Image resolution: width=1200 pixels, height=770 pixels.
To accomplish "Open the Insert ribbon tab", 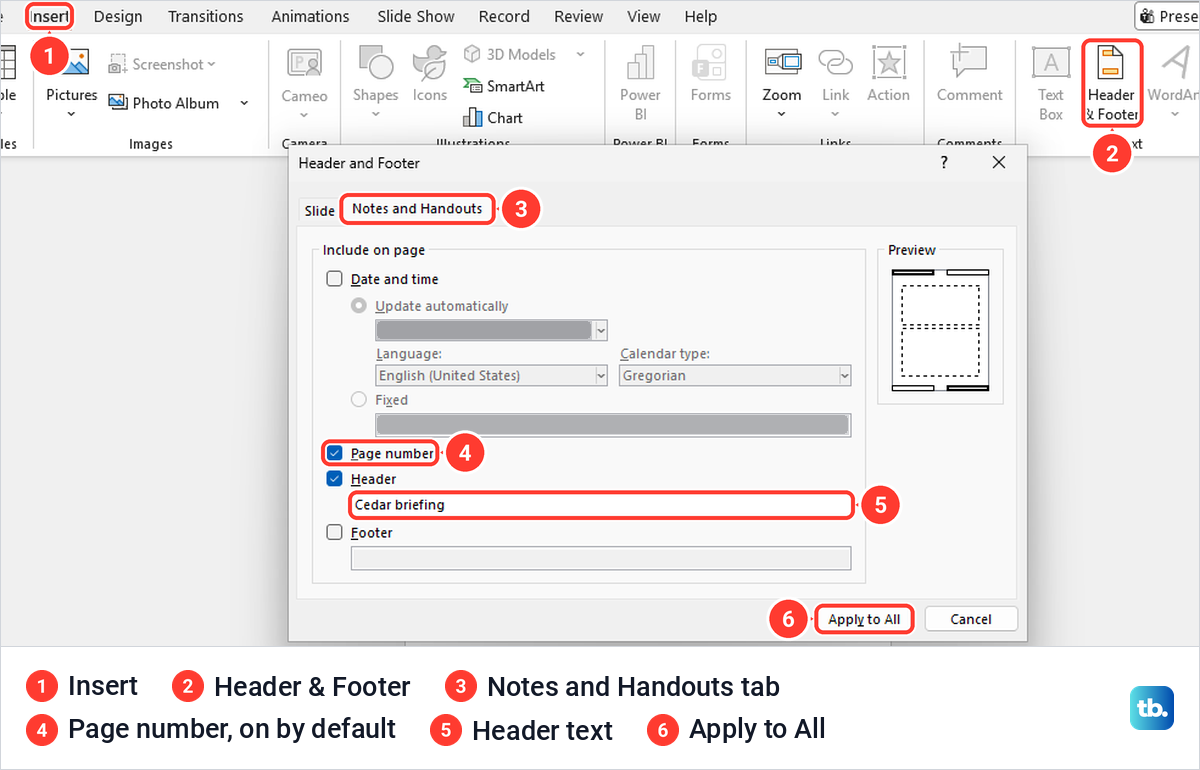I will (49, 16).
